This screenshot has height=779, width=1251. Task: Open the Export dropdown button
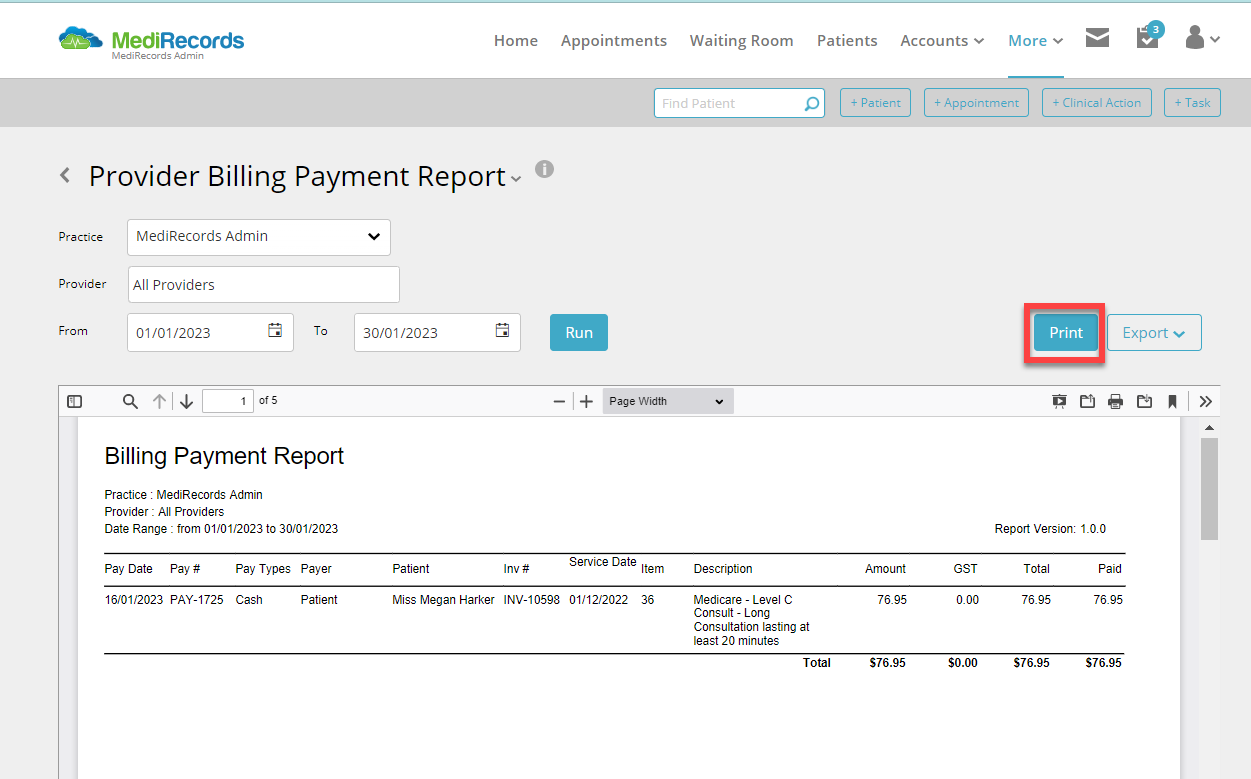tap(1154, 333)
